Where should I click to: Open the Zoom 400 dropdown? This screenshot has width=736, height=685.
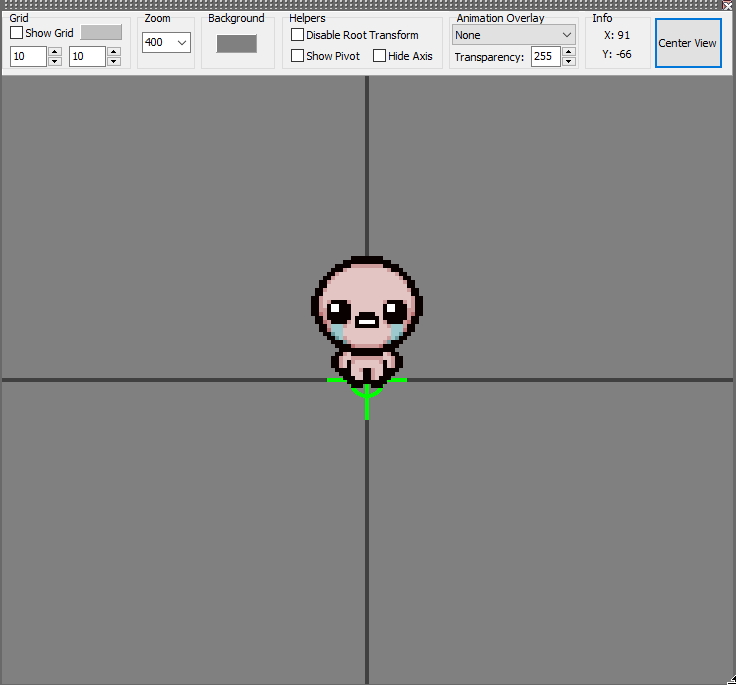coord(166,42)
